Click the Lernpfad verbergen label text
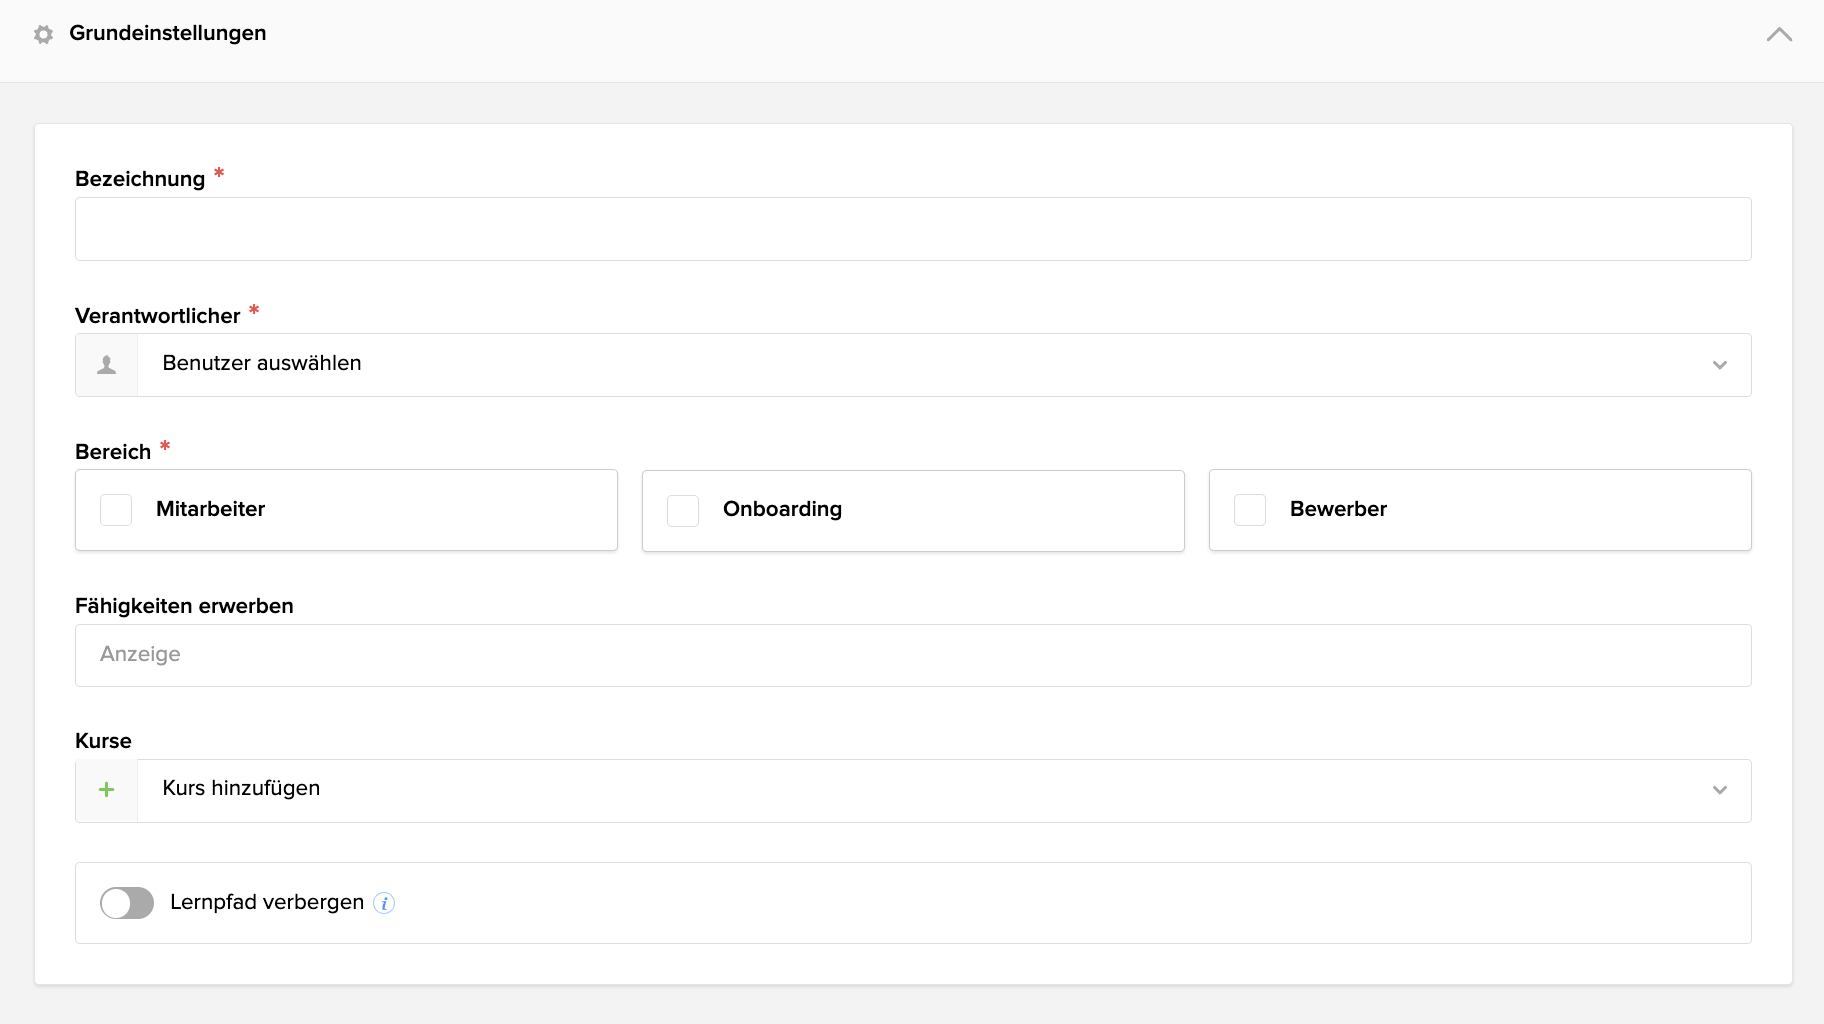The image size is (1824, 1024). click(x=267, y=902)
